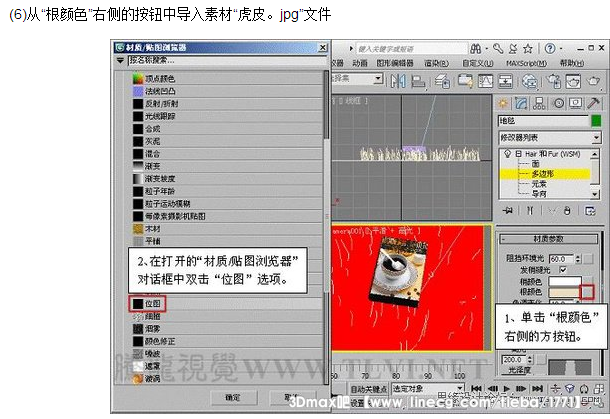Open the Layer Manager toolbar icon

click(x=442, y=81)
